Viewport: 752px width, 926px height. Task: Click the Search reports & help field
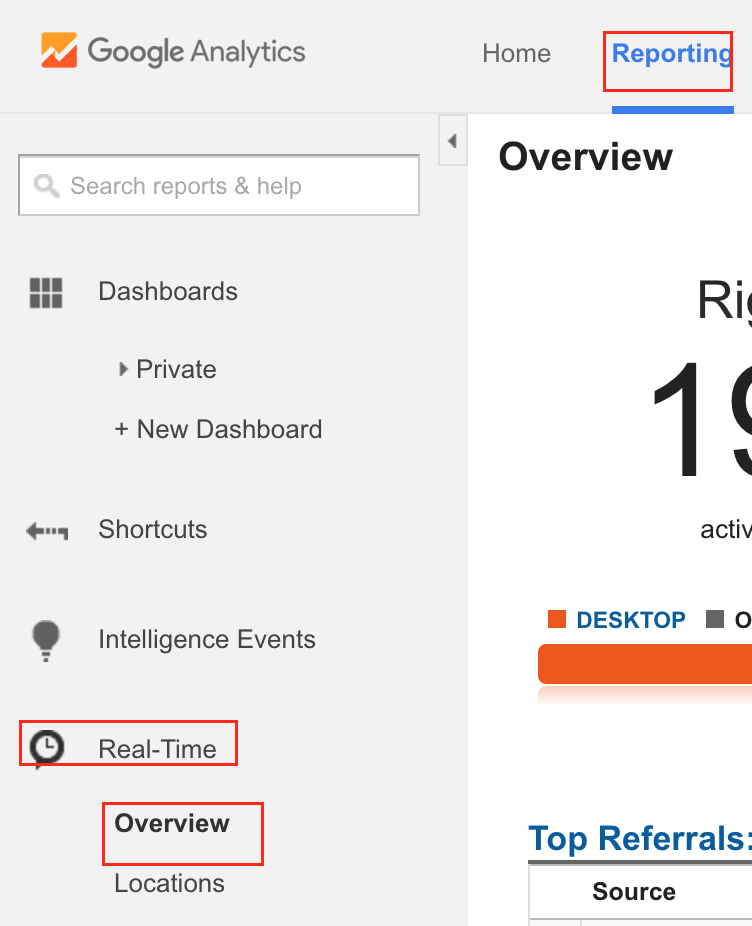[219, 185]
